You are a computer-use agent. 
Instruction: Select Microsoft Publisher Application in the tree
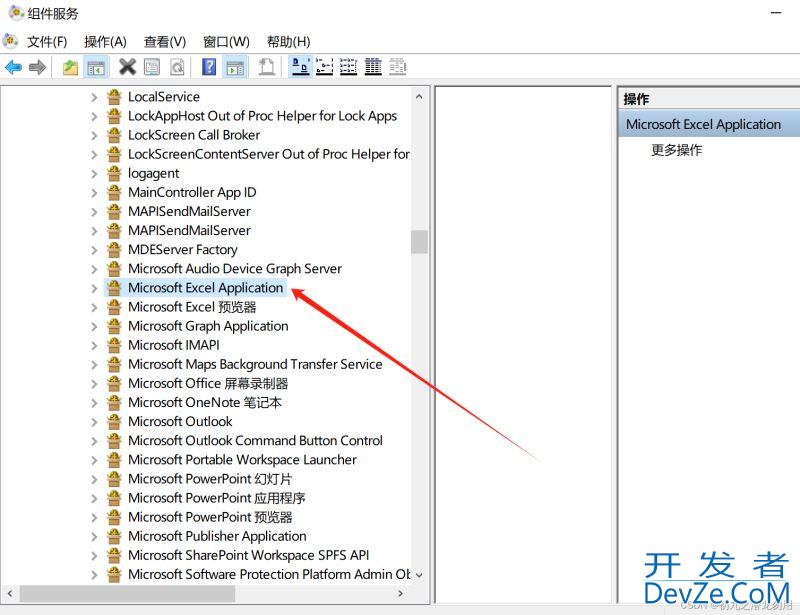pyautogui.click(x=217, y=536)
